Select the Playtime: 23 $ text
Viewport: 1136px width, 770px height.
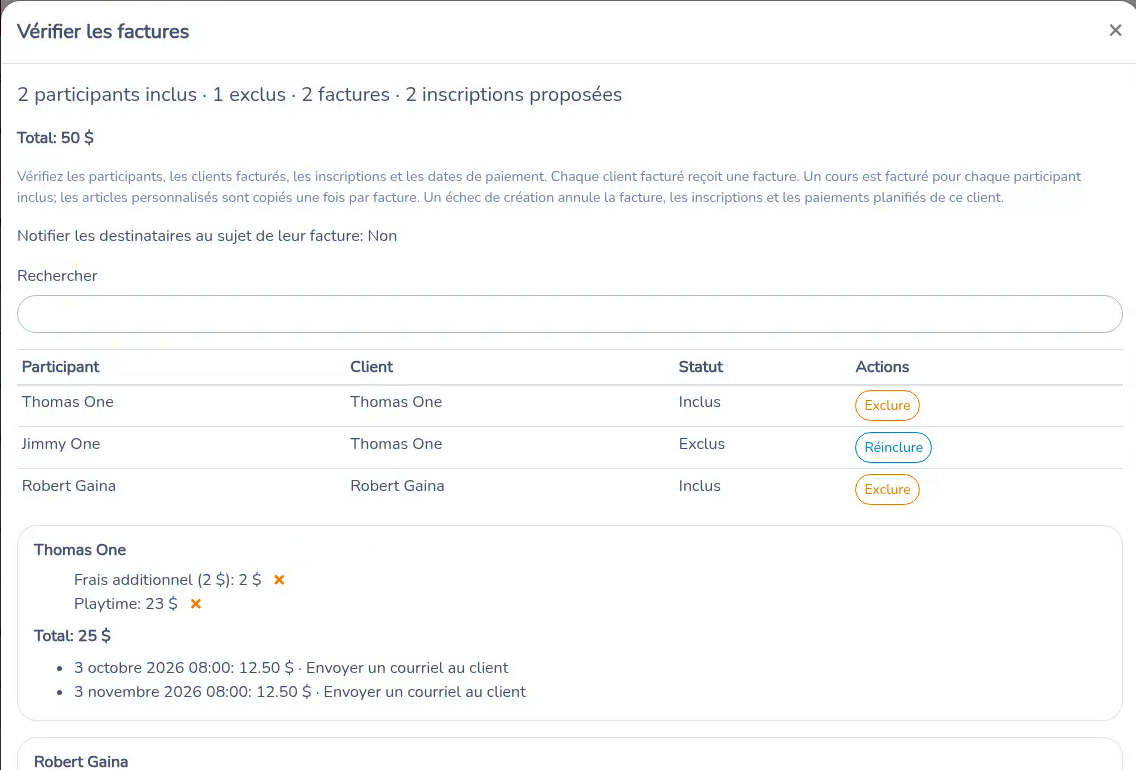click(125, 603)
